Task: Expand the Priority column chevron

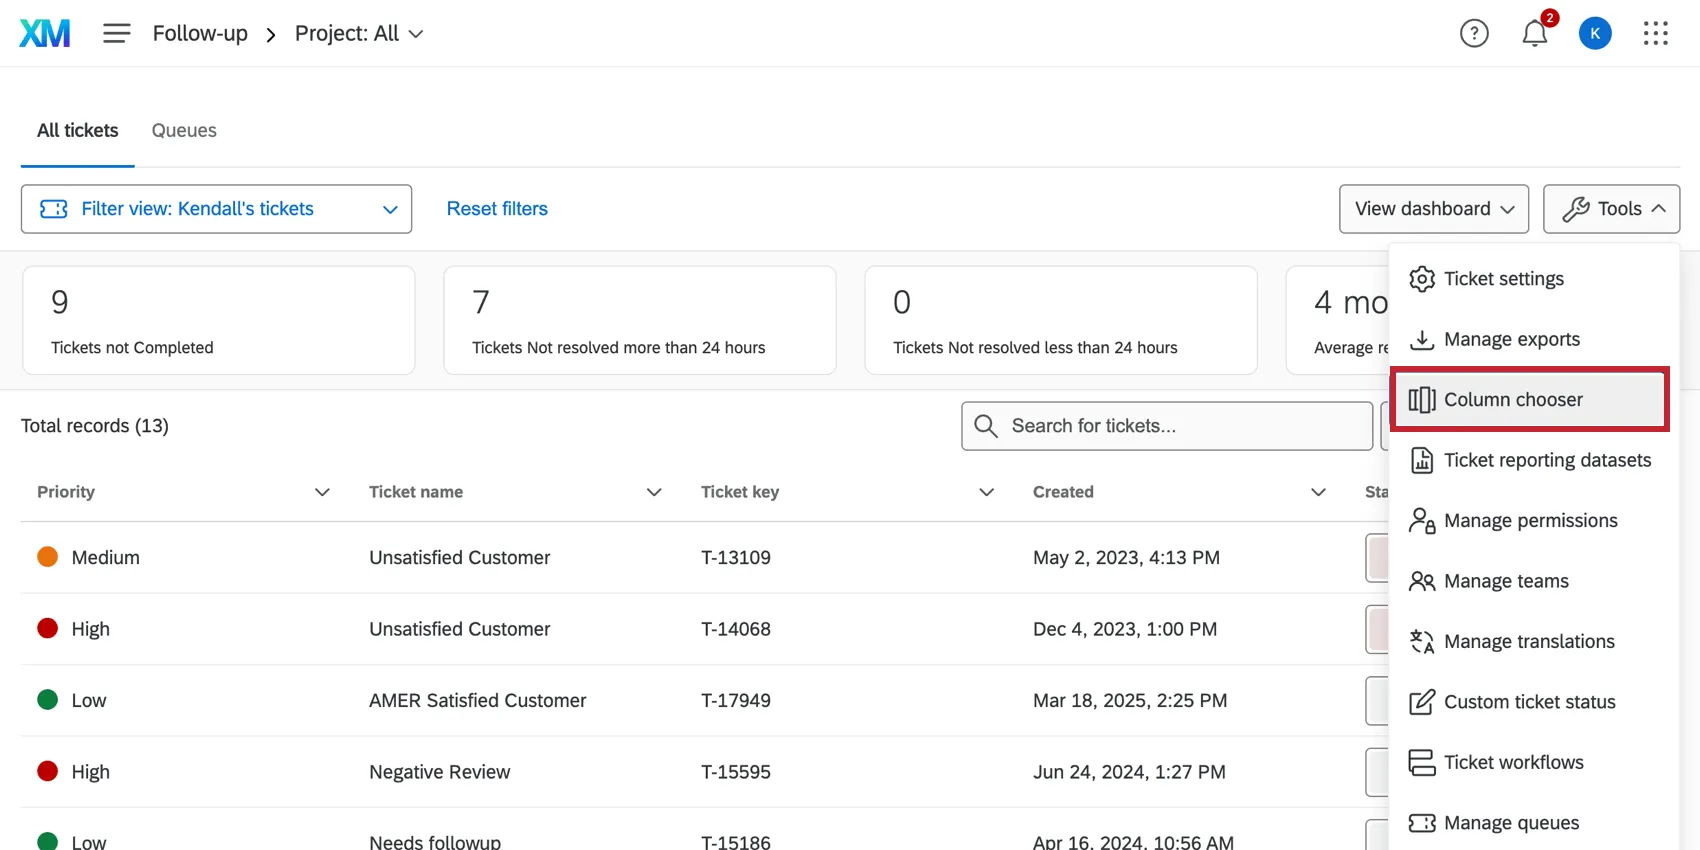Action: click(x=322, y=492)
